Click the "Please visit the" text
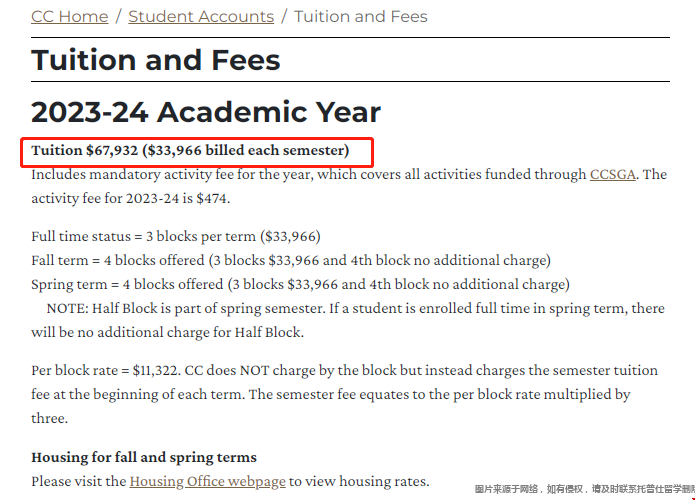Viewport: 695px width, 500px height. pyautogui.click(x=79, y=481)
